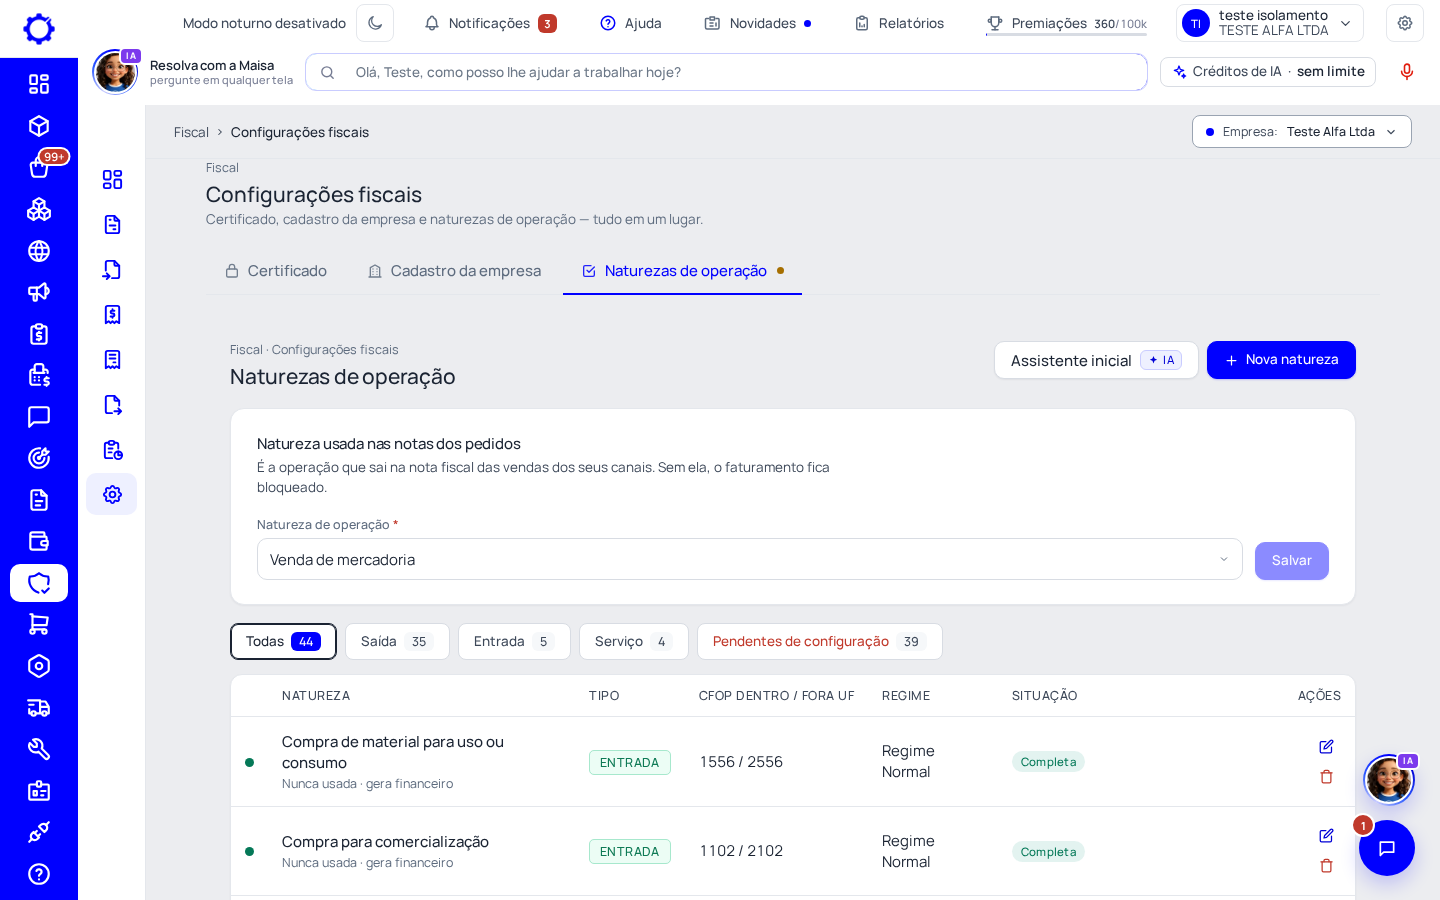Open Relatórios in top bar
Screen dimensions: 1440x900
pos(899,23)
